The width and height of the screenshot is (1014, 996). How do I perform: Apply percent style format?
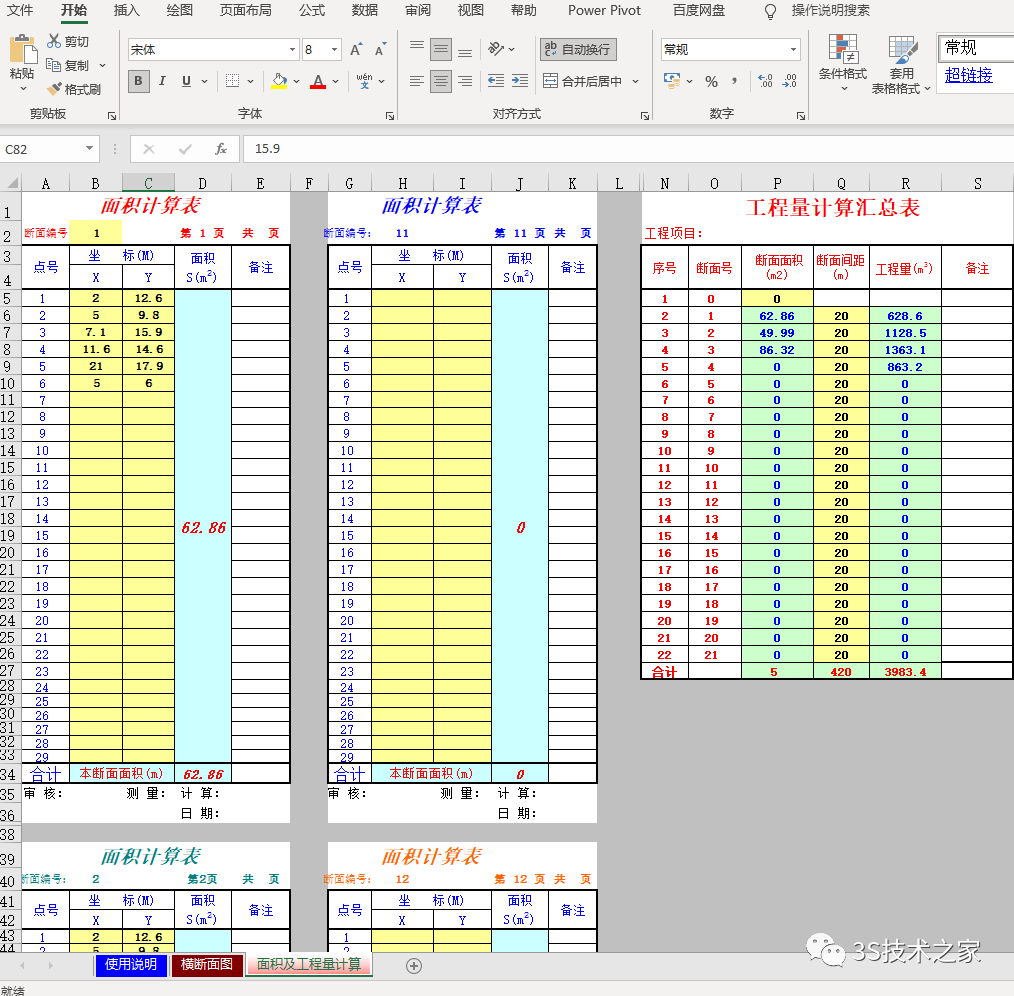coord(711,81)
